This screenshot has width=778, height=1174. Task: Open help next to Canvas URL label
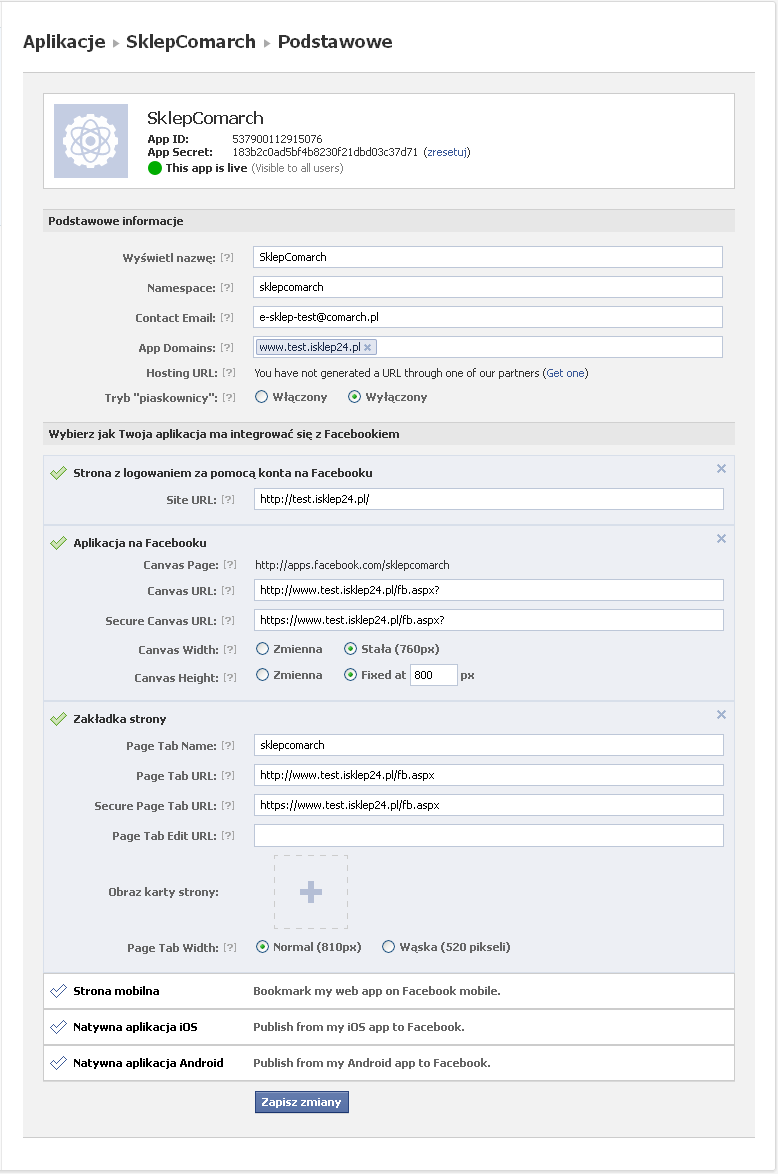[228, 591]
